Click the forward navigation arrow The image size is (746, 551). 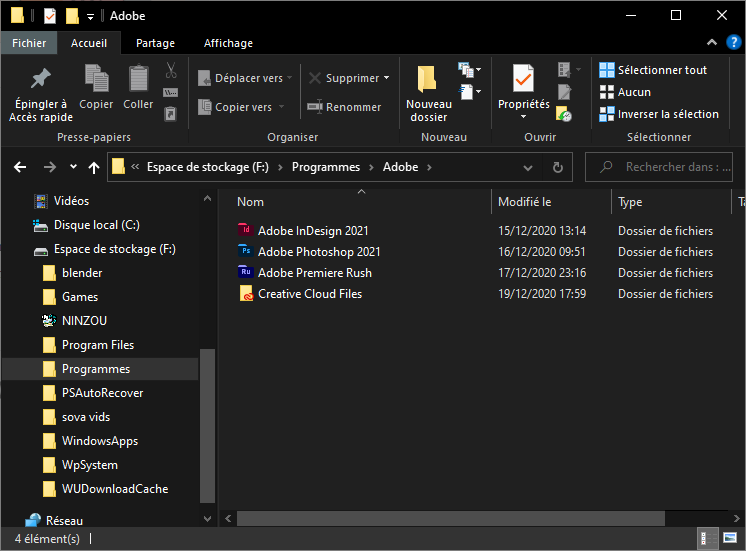pyautogui.click(x=49, y=167)
